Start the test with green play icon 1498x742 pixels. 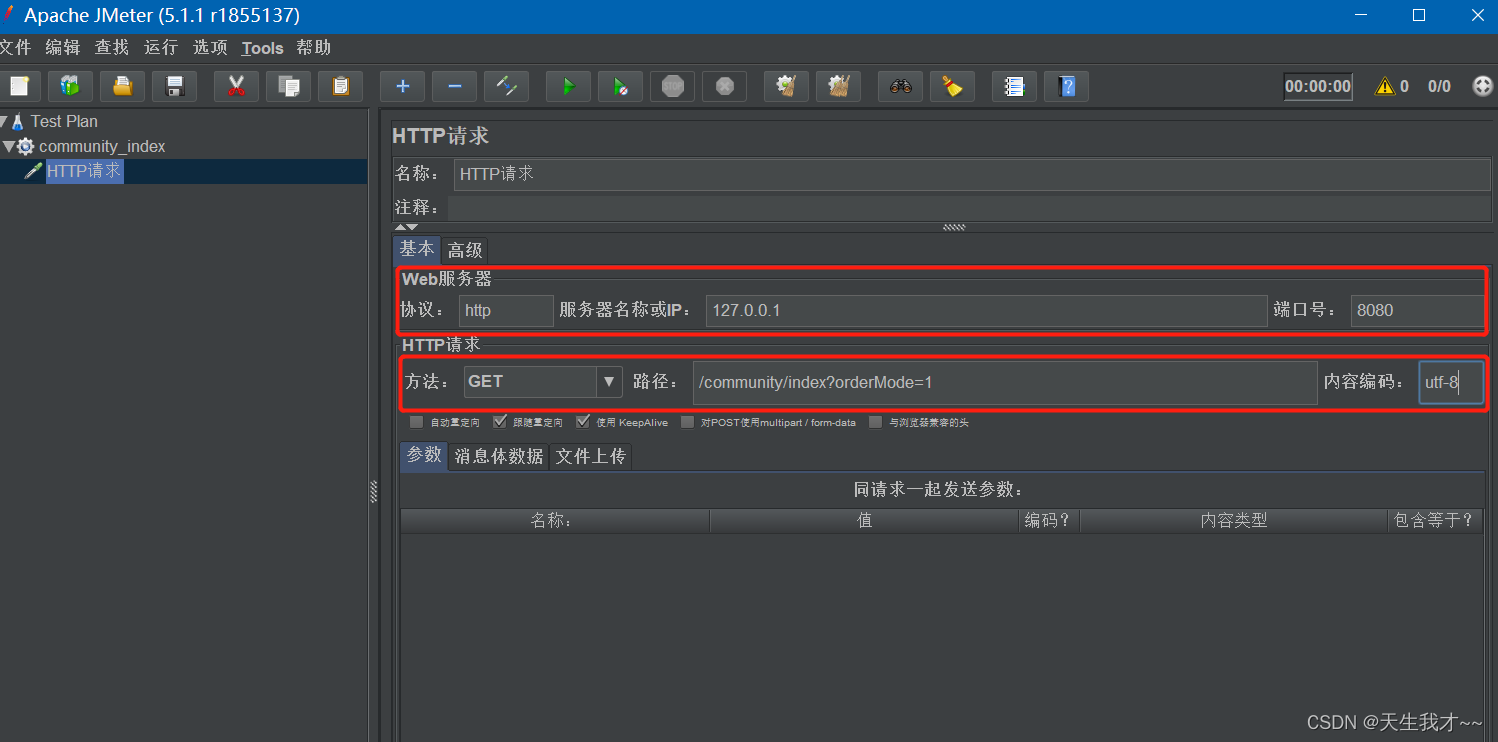pyautogui.click(x=568, y=86)
